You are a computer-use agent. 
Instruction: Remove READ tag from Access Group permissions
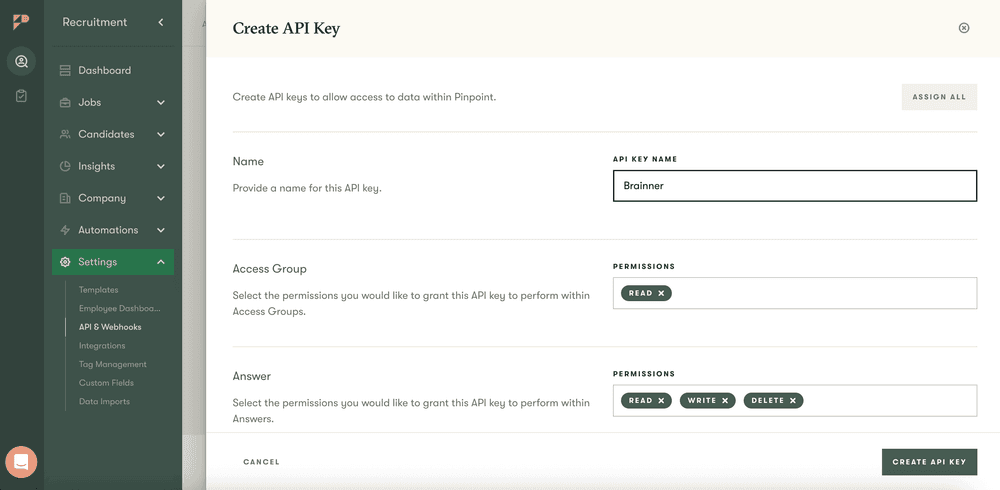click(x=661, y=293)
